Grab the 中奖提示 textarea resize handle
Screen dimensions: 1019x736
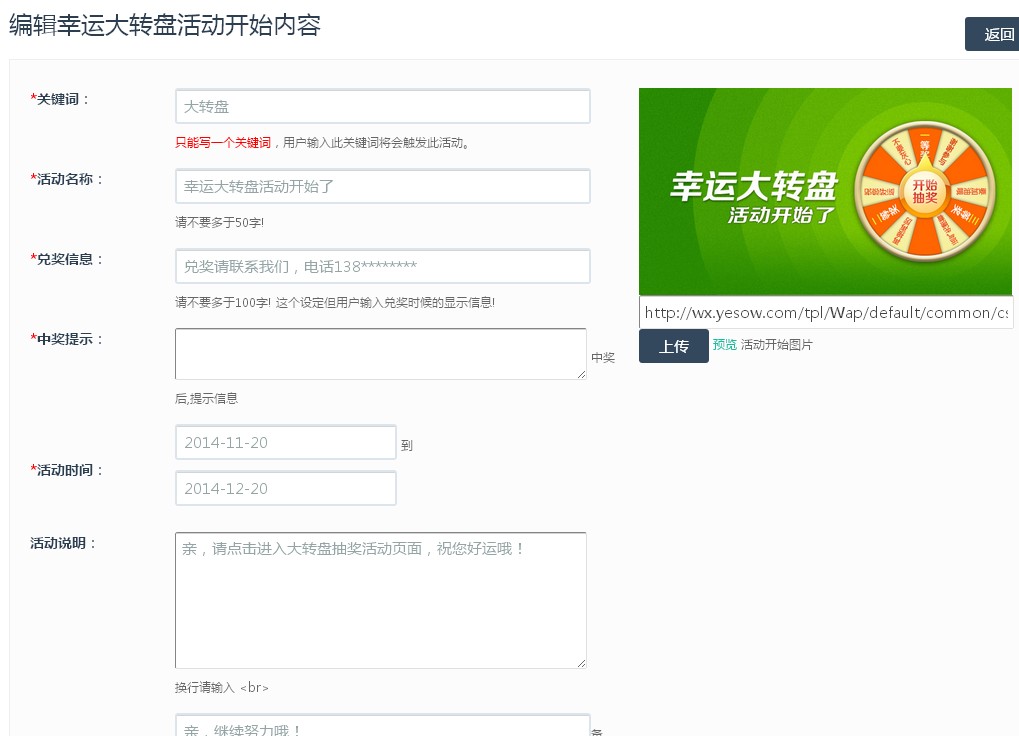tap(581, 374)
